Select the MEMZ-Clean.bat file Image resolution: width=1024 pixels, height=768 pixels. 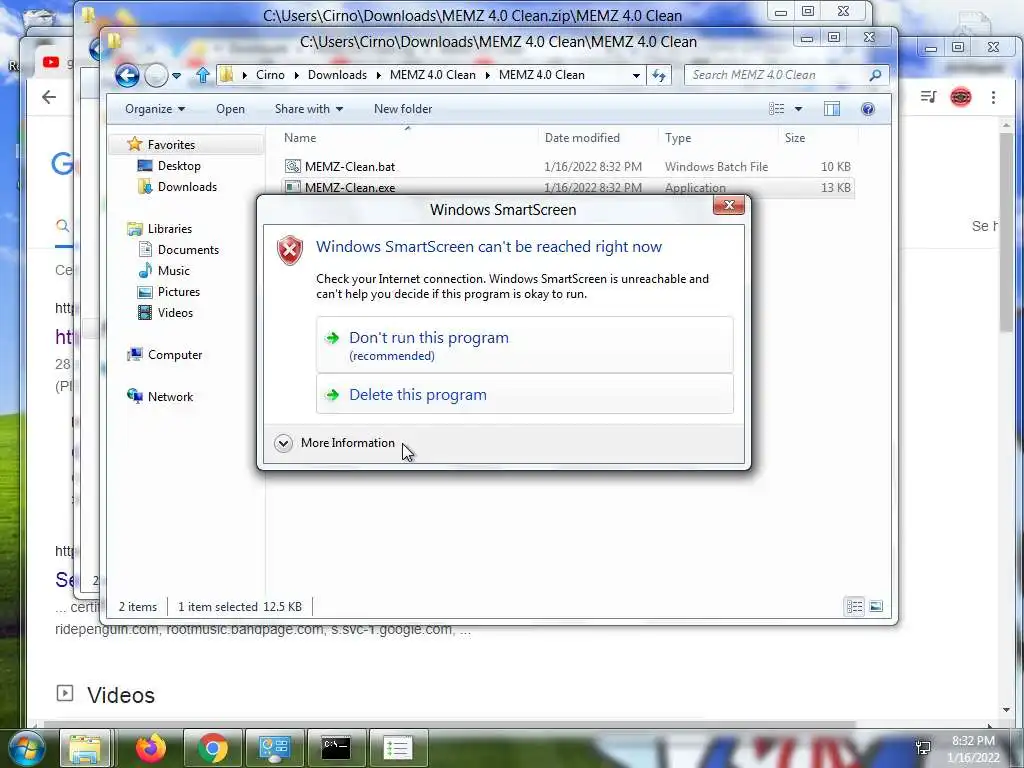pos(349,167)
